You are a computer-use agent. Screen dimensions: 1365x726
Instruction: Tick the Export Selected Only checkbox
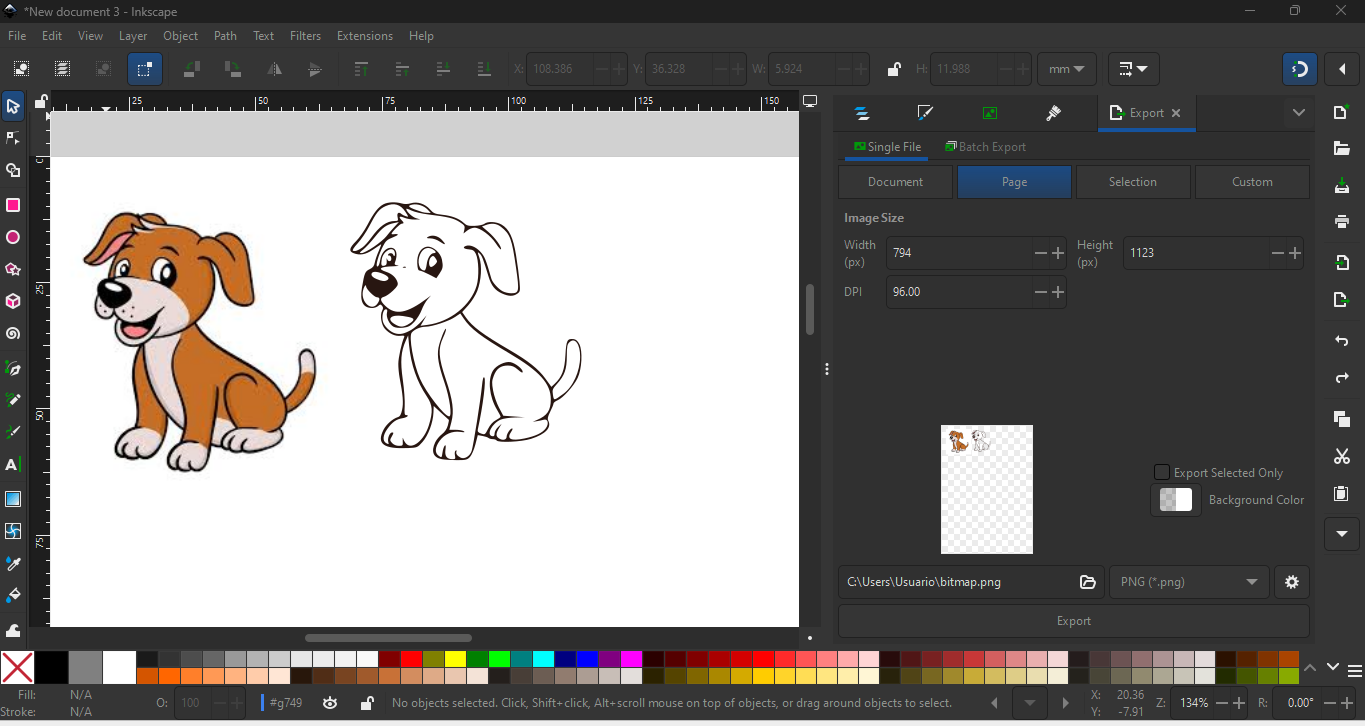coord(1162,472)
